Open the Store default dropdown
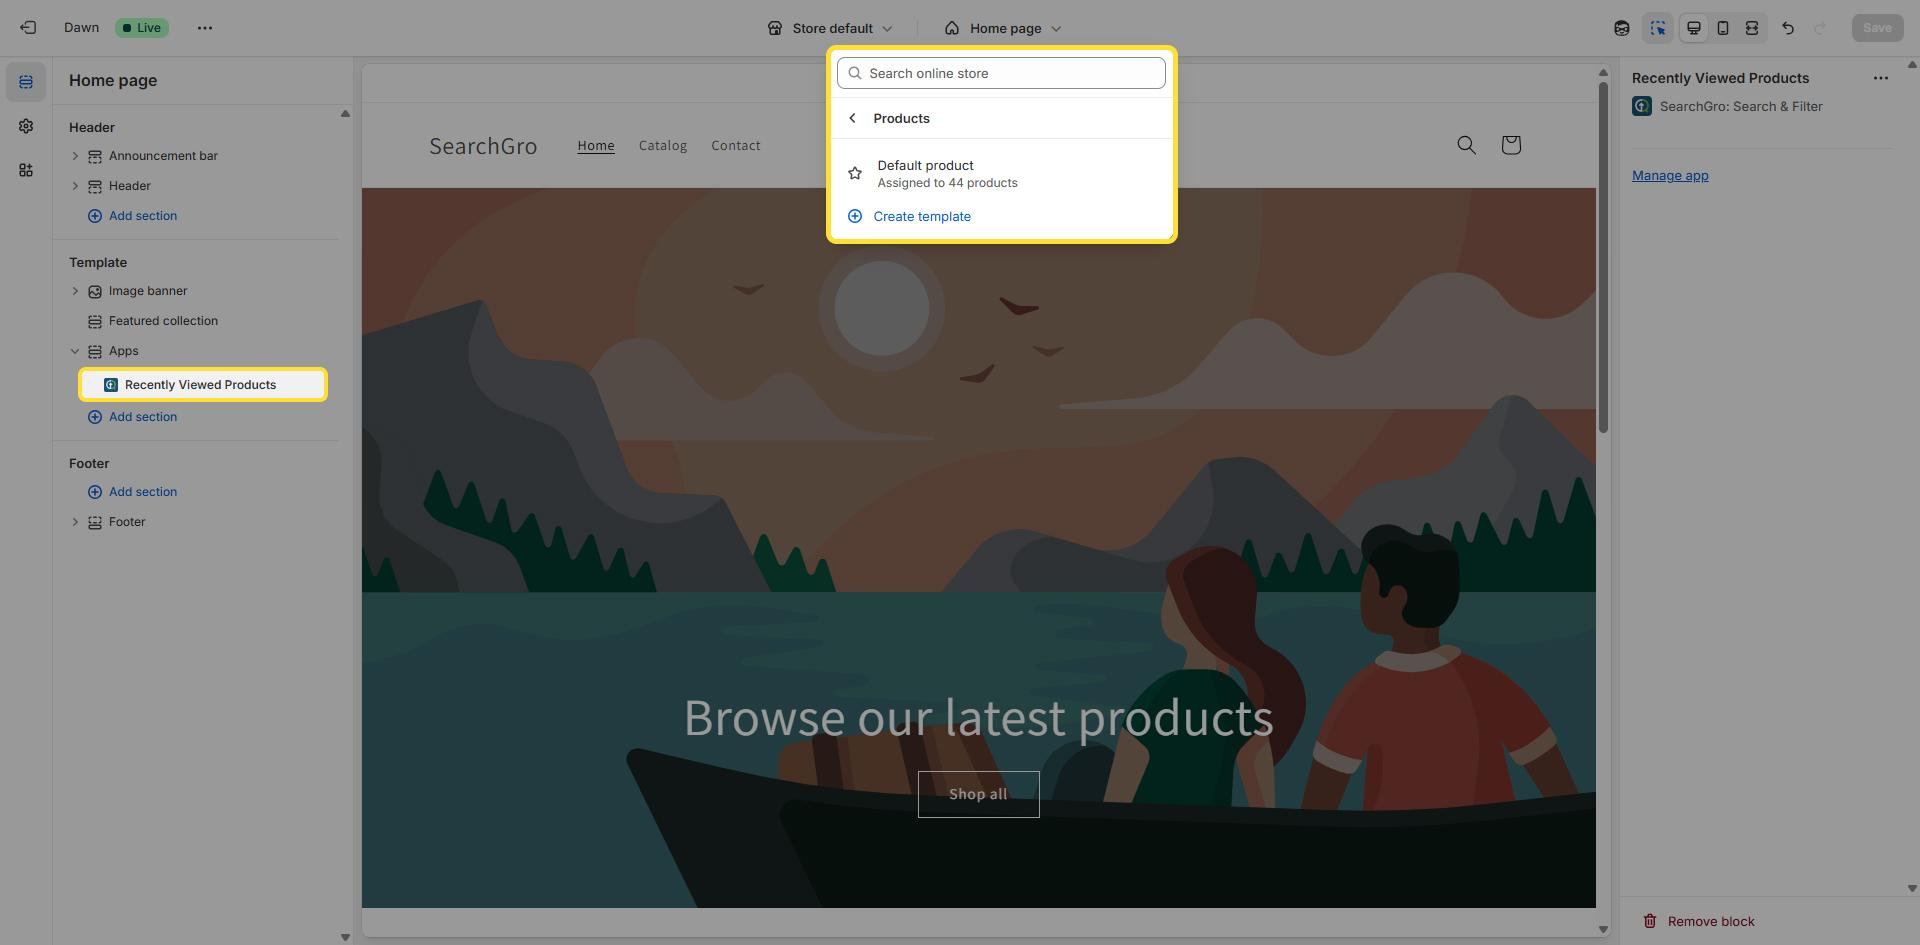This screenshot has width=1920, height=945. point(830,28)
